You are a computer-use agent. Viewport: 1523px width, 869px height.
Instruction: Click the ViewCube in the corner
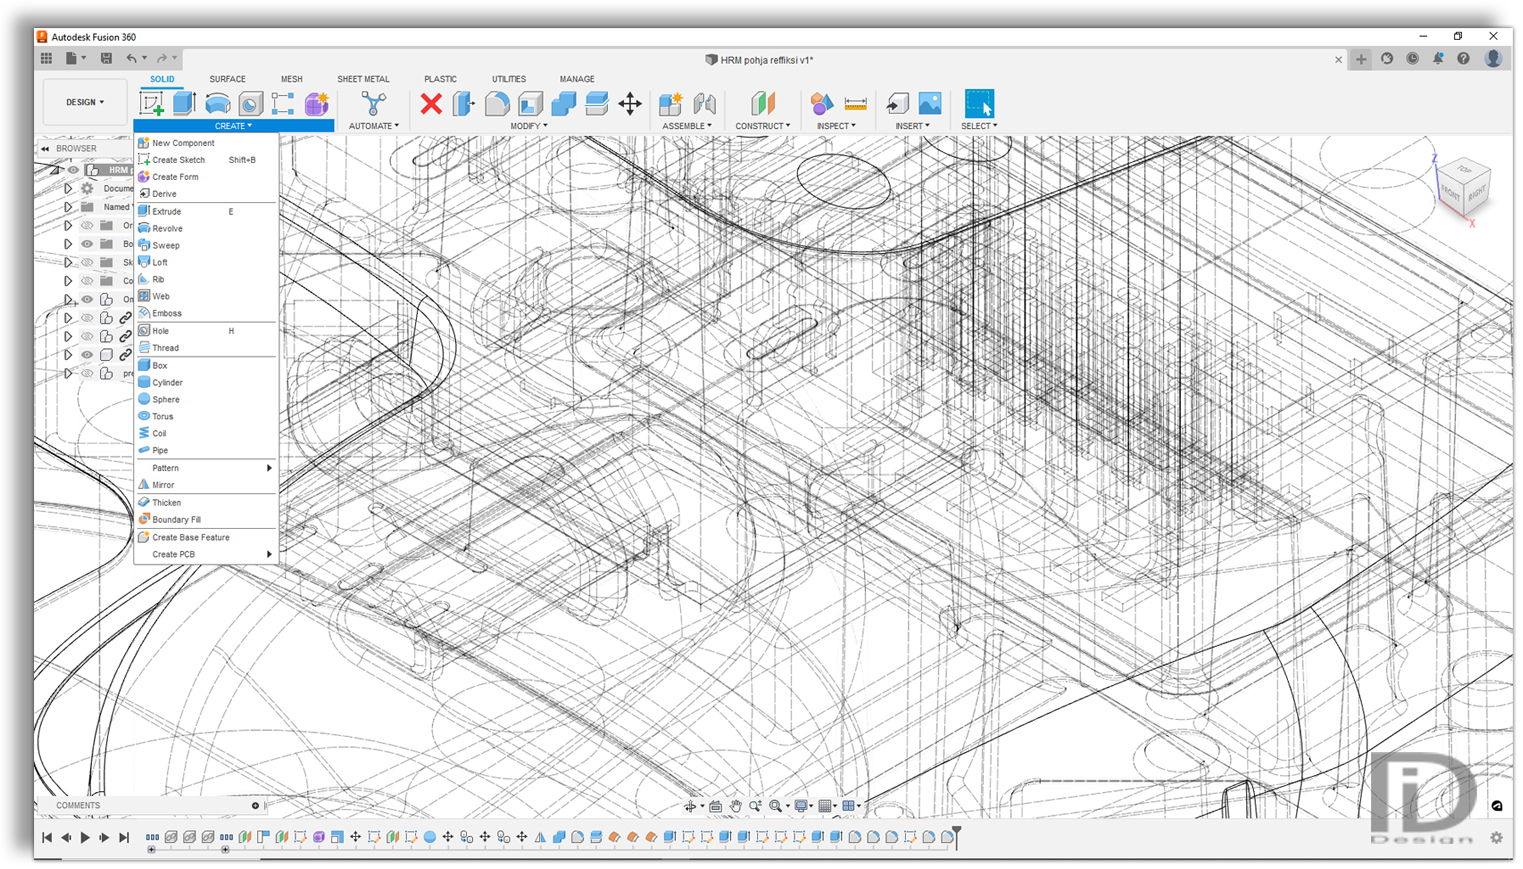pos(1466,184)
